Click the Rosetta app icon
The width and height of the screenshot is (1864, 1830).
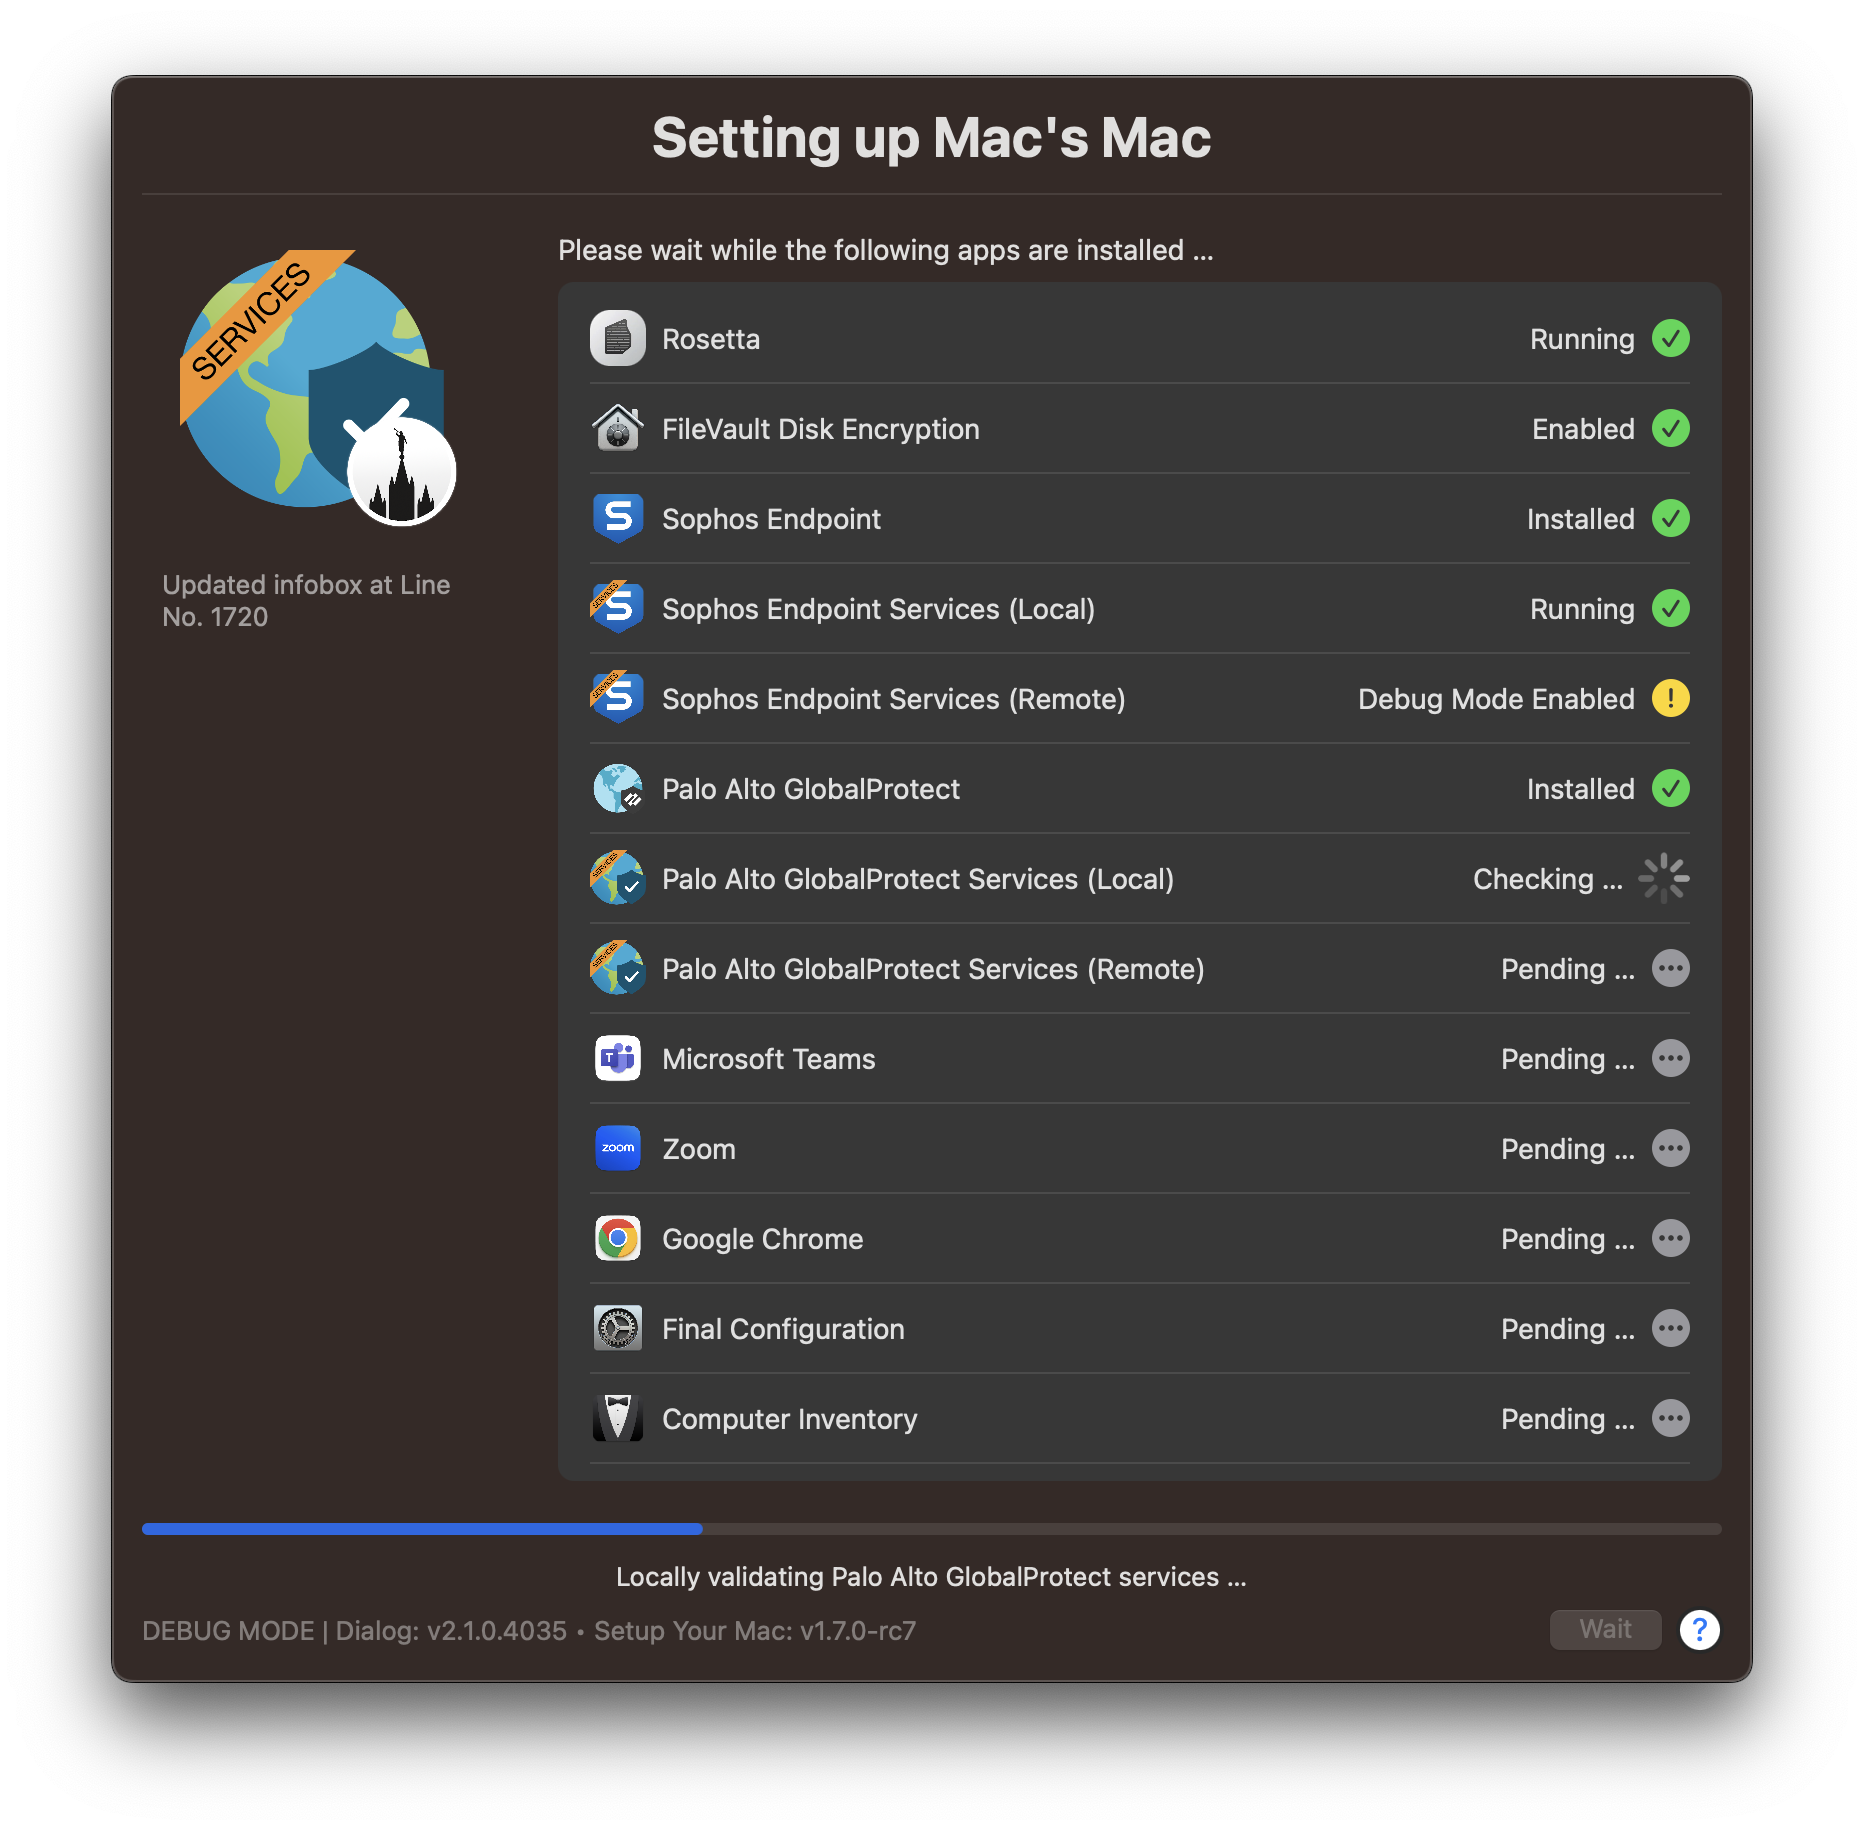tap(618, 338)
